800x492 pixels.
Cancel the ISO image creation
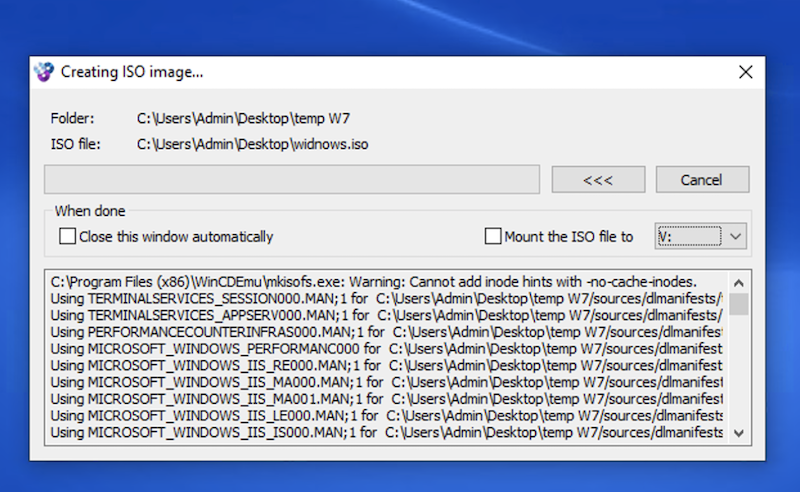click(702, 180)
